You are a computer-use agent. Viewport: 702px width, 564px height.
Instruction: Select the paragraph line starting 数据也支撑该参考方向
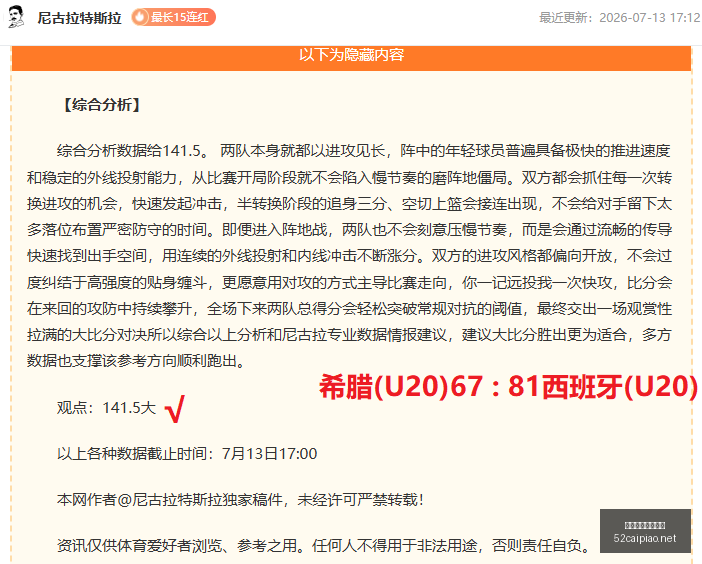point(136,361)
